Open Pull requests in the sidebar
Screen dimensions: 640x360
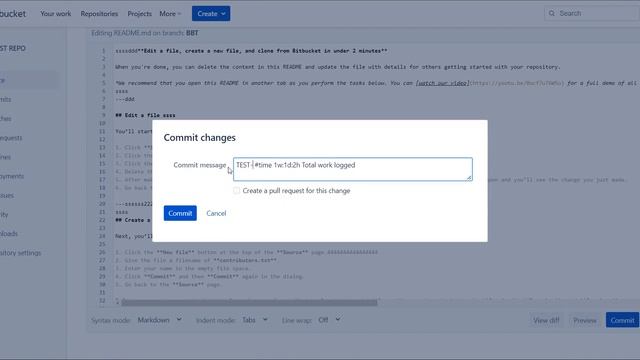[x=11, y=138]
